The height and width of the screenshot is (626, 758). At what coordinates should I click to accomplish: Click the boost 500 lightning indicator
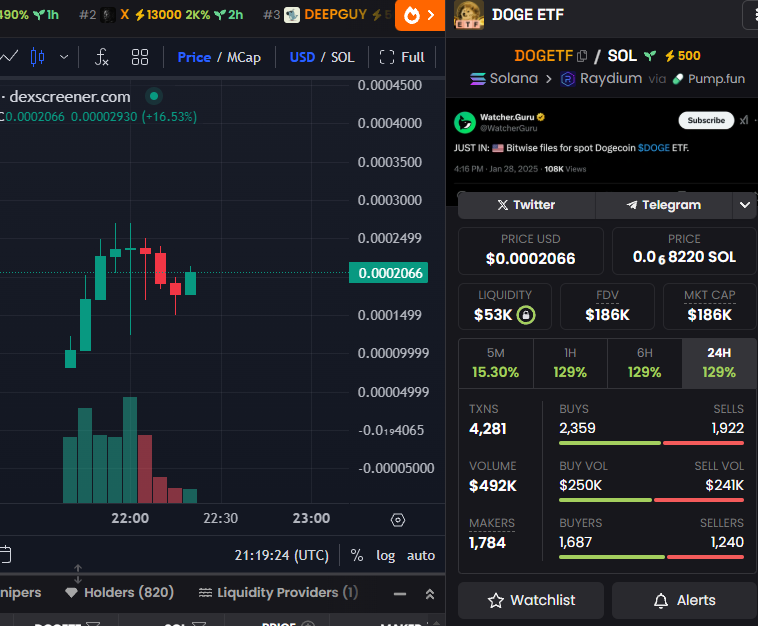pyautogui.click(x=683, y=56)
